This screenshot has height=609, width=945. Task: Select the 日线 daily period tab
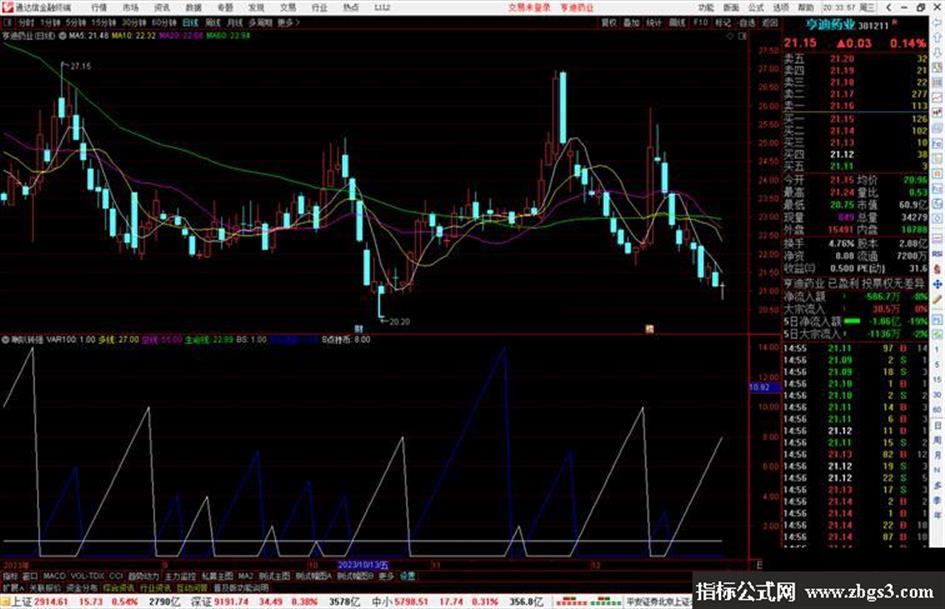190,22
